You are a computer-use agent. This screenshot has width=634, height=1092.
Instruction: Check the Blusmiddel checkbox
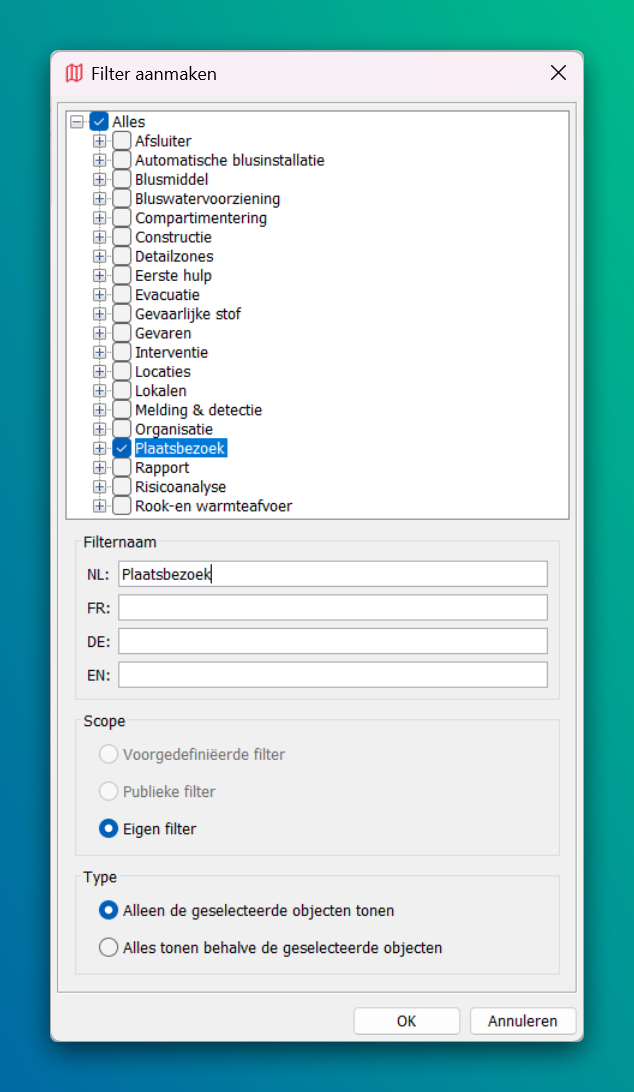click(x=121, y=180)
